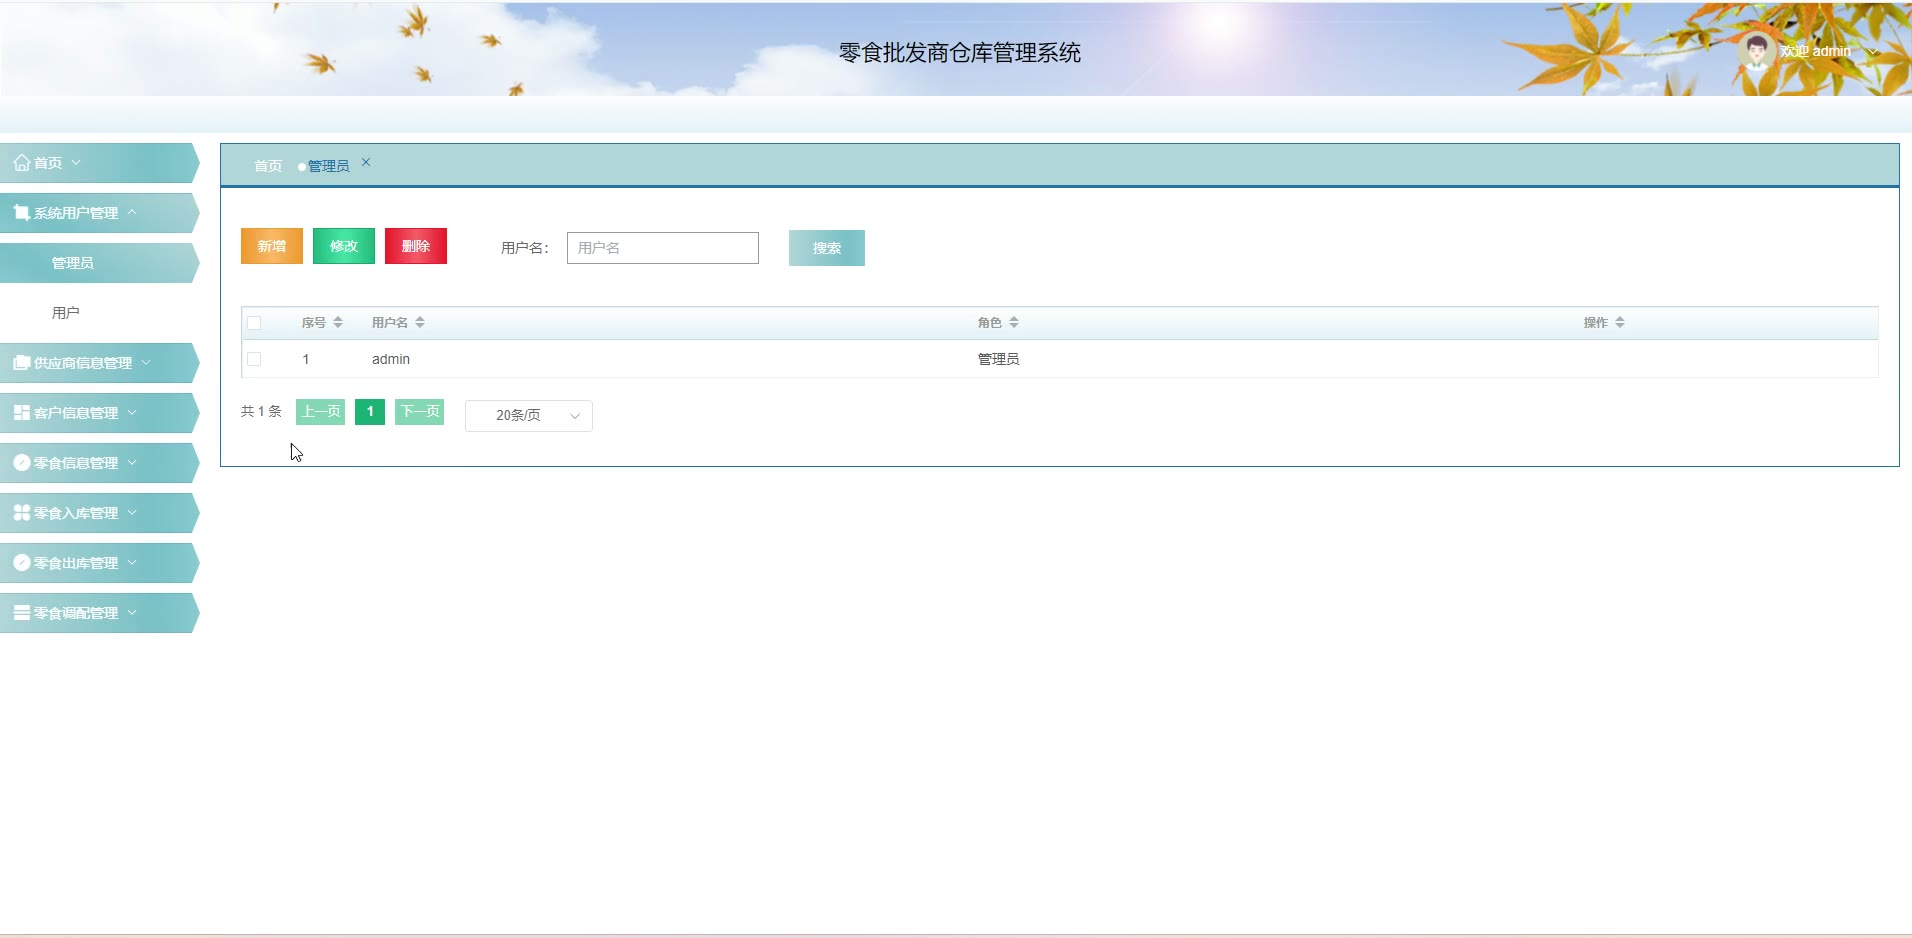
Task: Sort the table by 序号 column arrows
Action: (338, 322)
